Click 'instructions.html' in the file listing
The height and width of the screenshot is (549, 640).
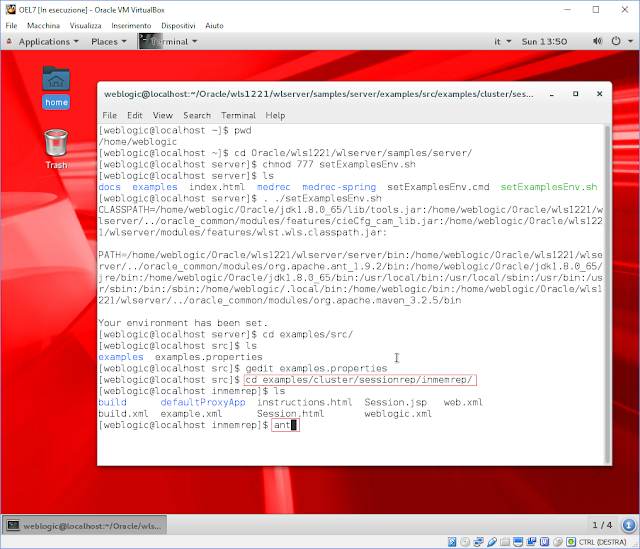304,402
